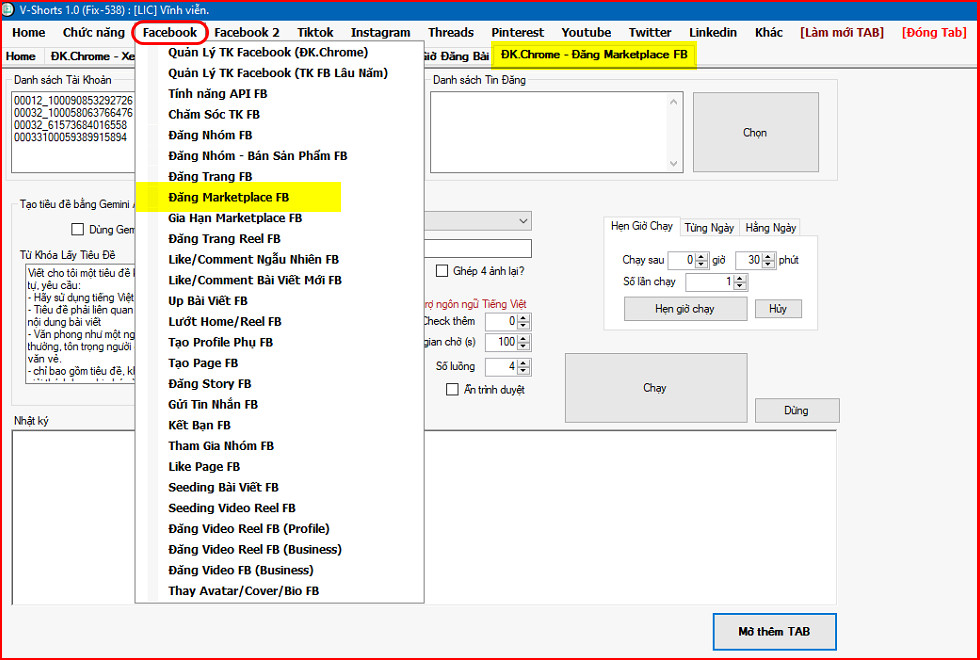Viewport: 980px width, 660px height.
Task: Click the Mở thêm TAB button
Action: (x=774, y=631)
